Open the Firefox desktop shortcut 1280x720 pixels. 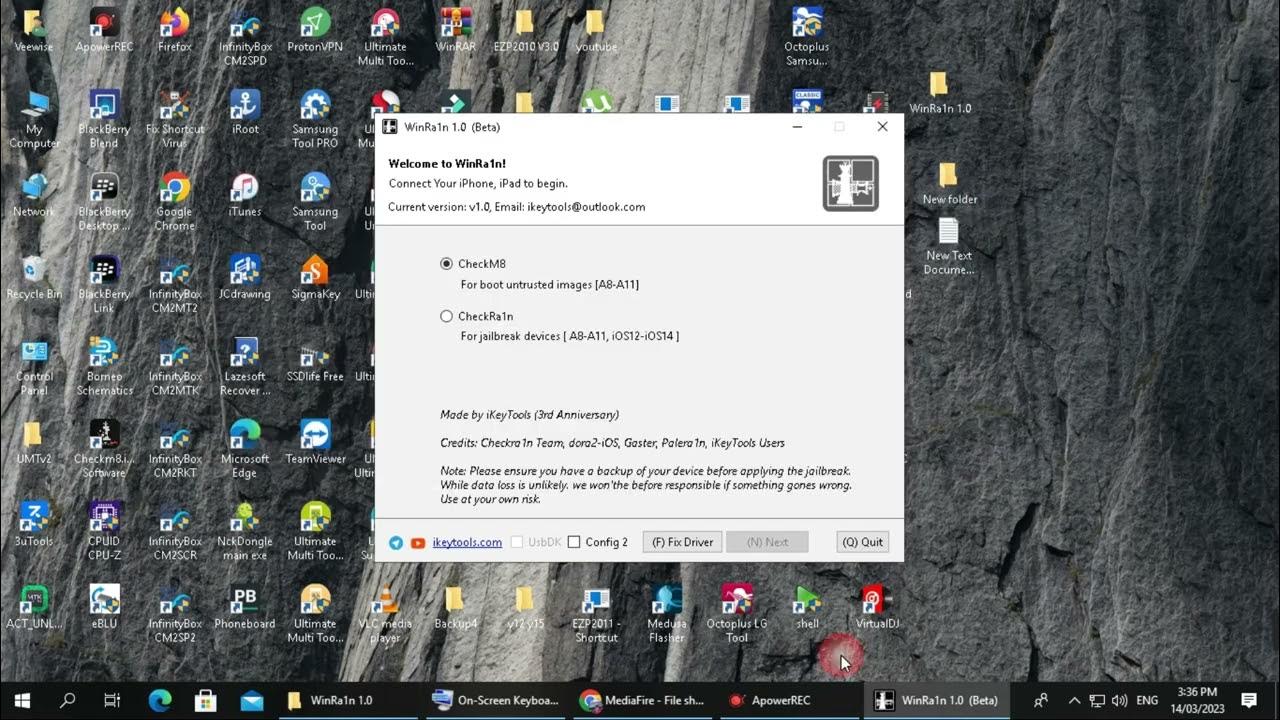[174, 31]
